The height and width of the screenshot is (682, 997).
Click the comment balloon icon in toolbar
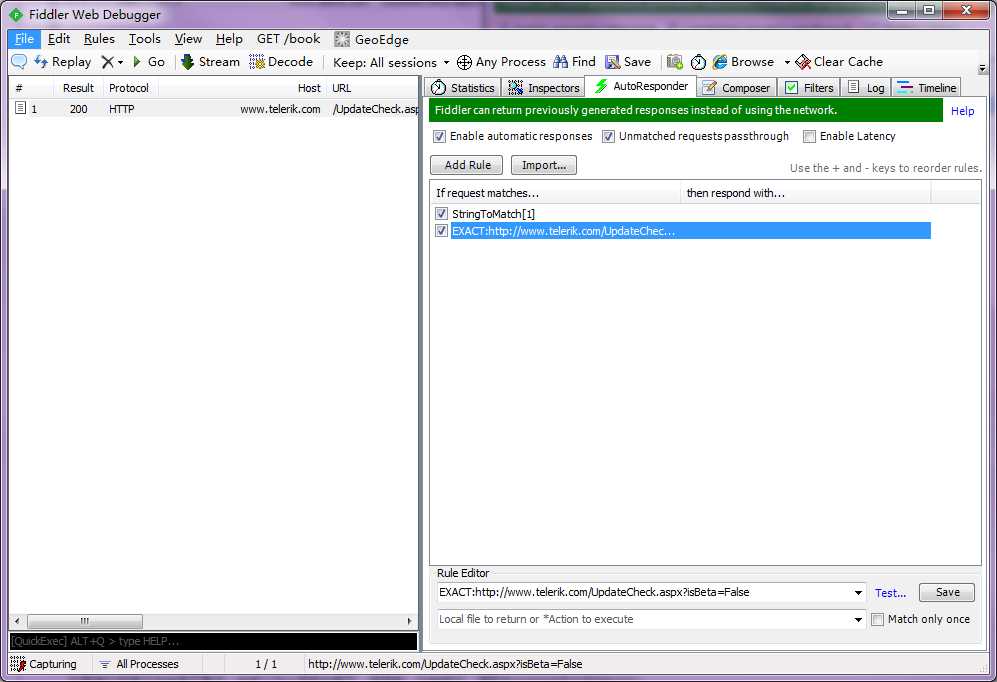click(x=19, y=62)
